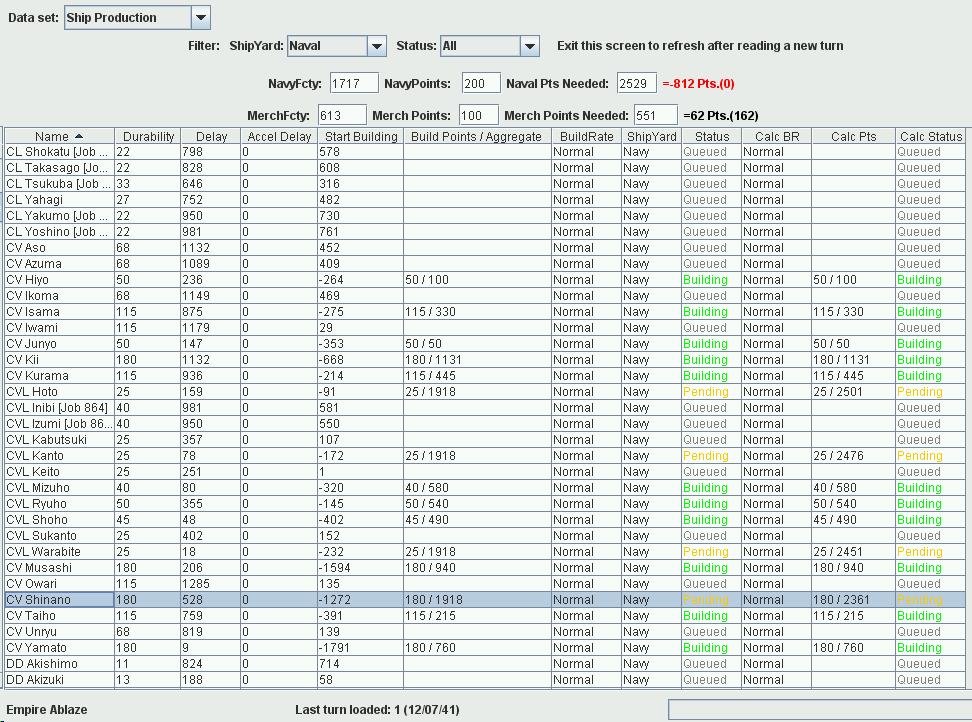Screen dimensions: 972x722
Task: Select the CVL Kabutsuki row name
Action: click(x=60, y=439)
